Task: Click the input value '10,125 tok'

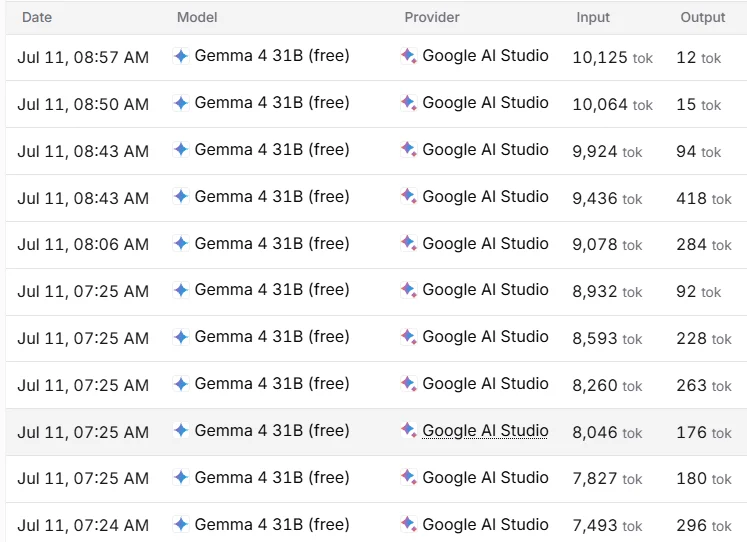Action: click(x=612, y=58)
